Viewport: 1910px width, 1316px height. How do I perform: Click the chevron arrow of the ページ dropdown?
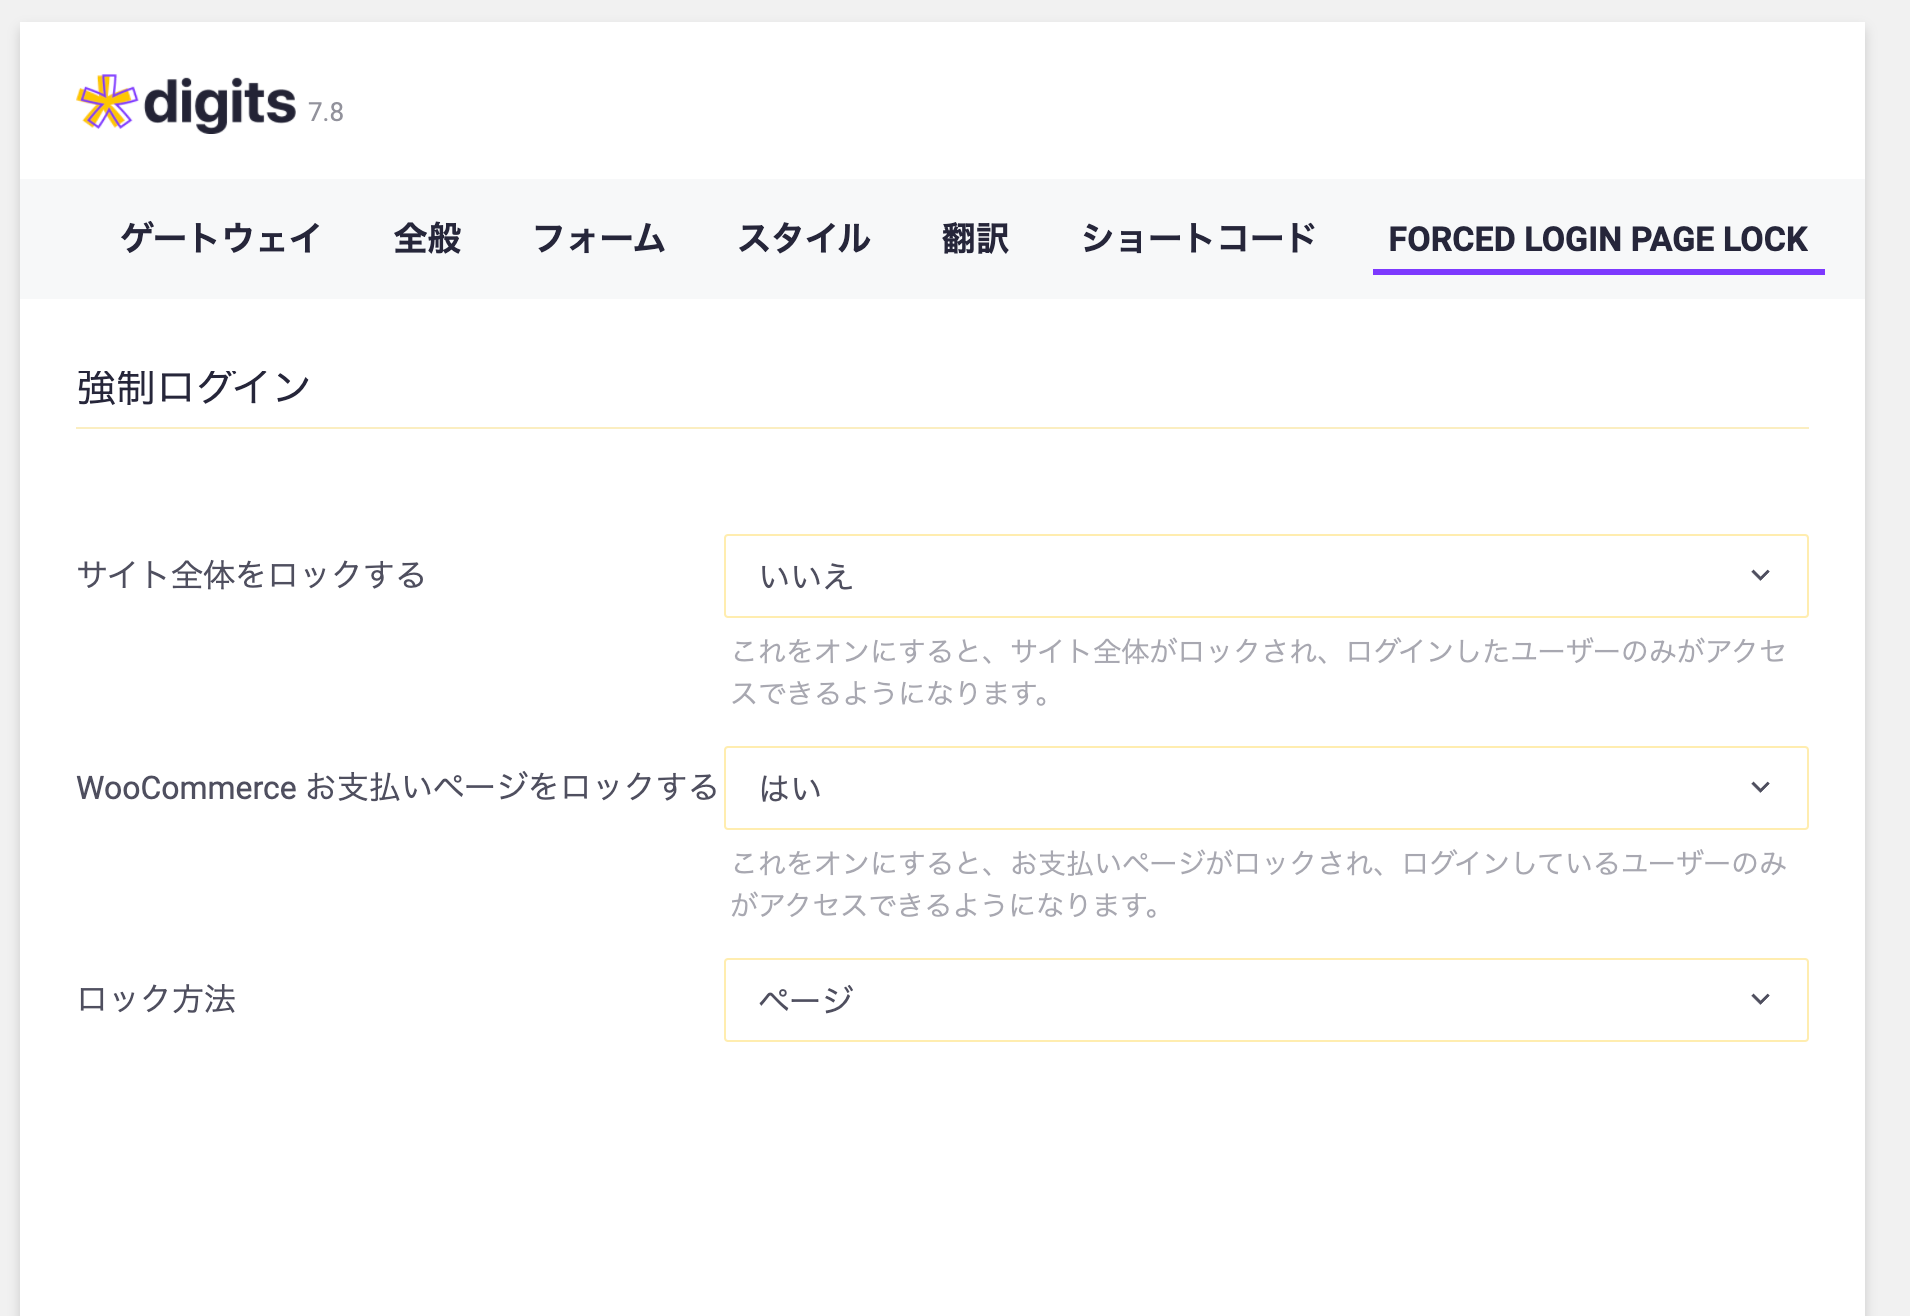coord(1760,999)
